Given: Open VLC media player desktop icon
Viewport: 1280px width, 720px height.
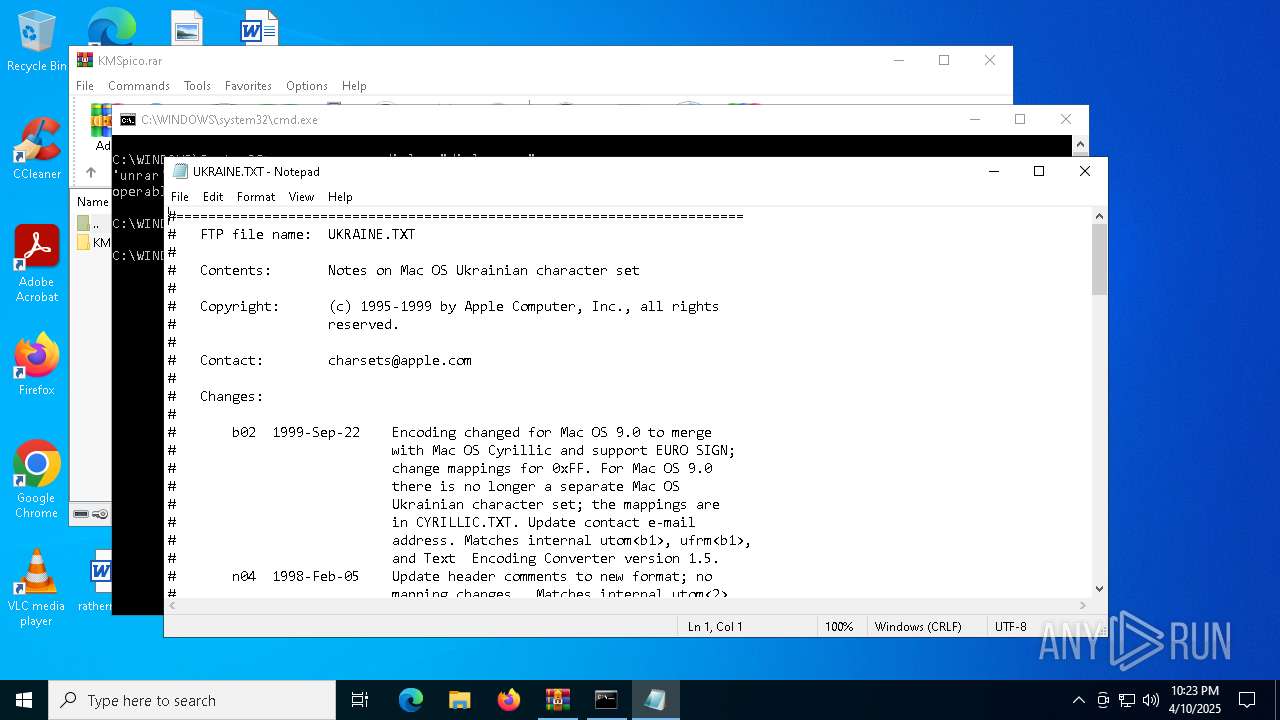Looking at the screenshot, I should tap(37, 587).
